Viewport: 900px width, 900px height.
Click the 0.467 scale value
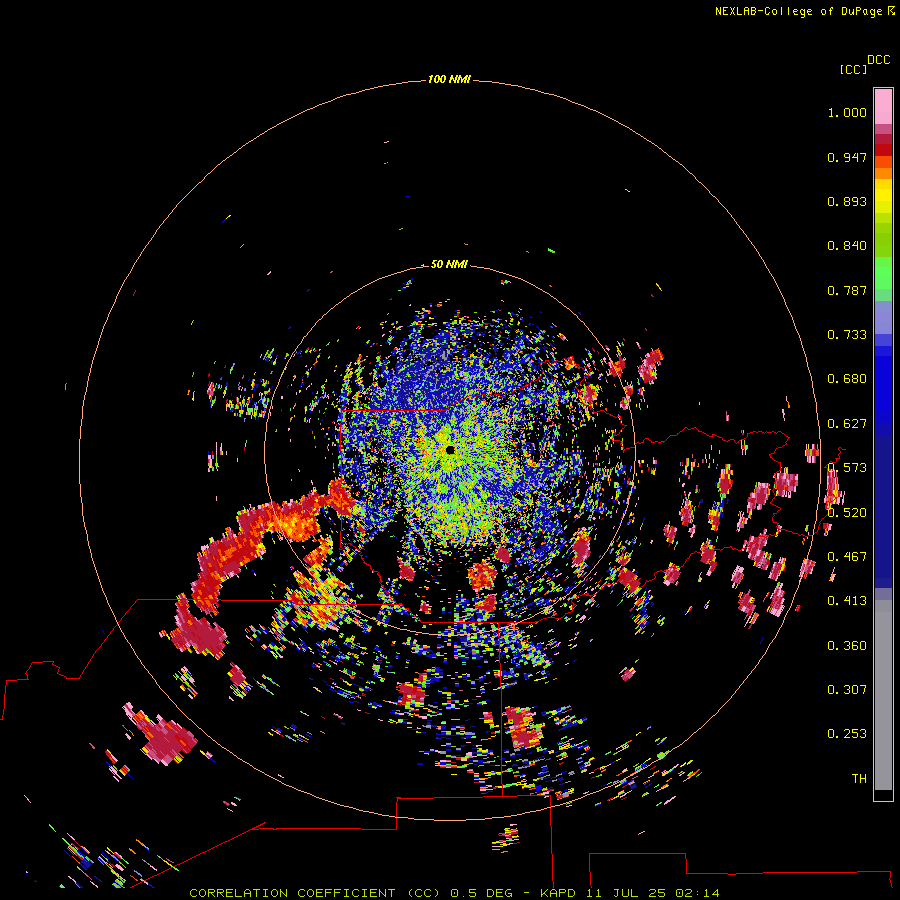point(847,557)
